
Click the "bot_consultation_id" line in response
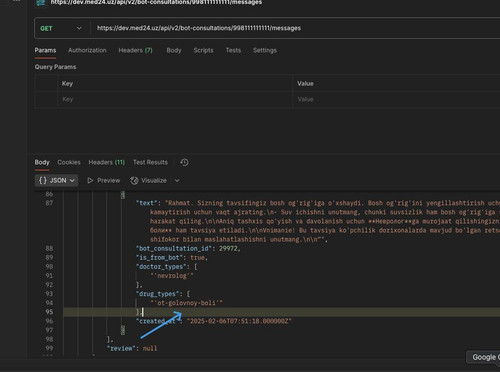pos(188,248)
